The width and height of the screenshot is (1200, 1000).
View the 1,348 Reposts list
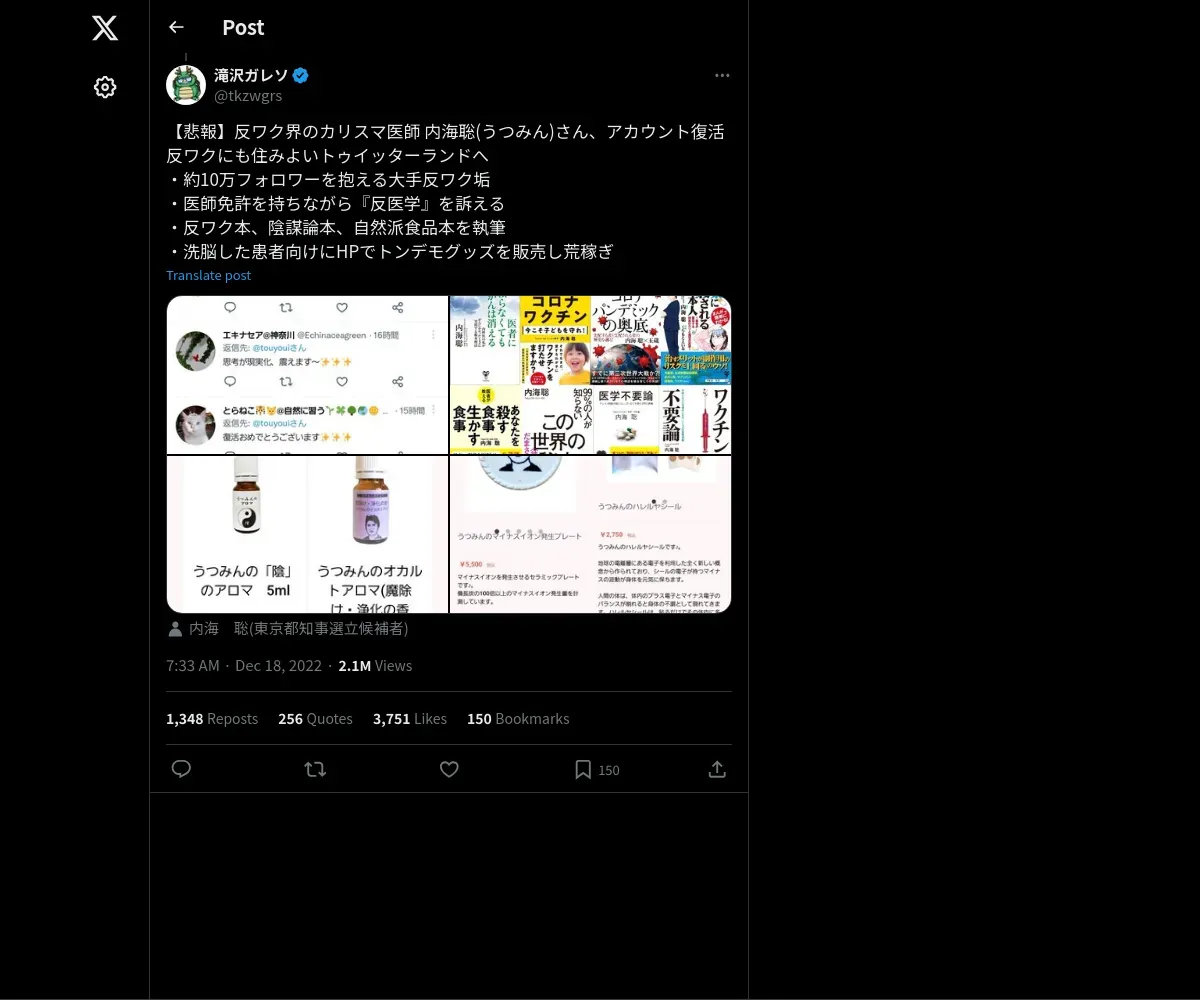pyautogui.click(x=212, y=719)
